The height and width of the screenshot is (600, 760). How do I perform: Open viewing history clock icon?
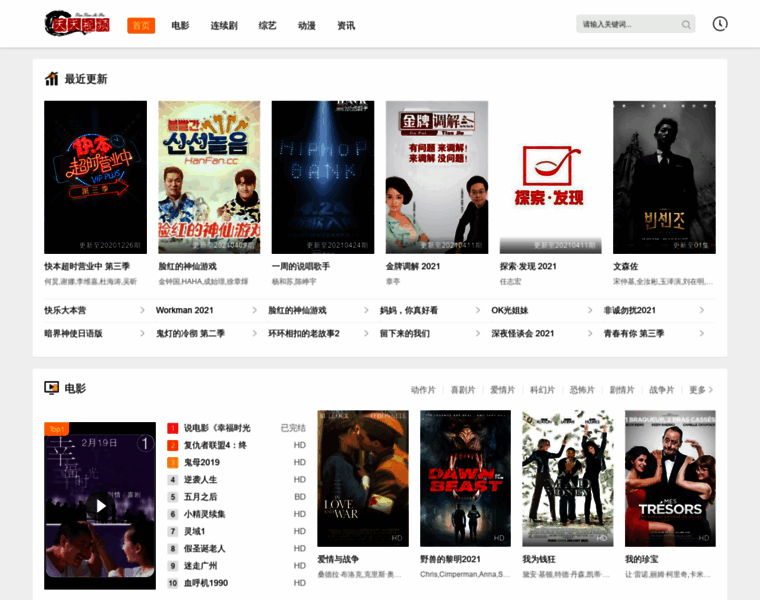pos(720,24)
